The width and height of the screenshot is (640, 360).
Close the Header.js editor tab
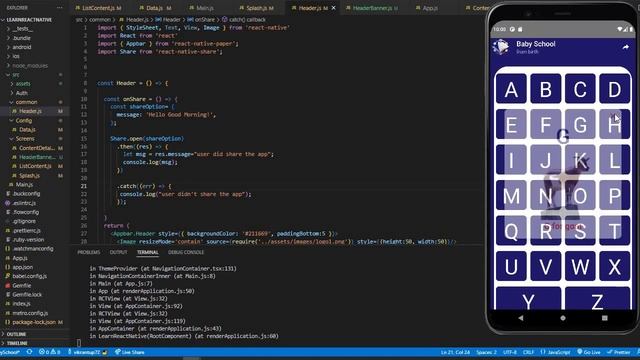(333, 8)
